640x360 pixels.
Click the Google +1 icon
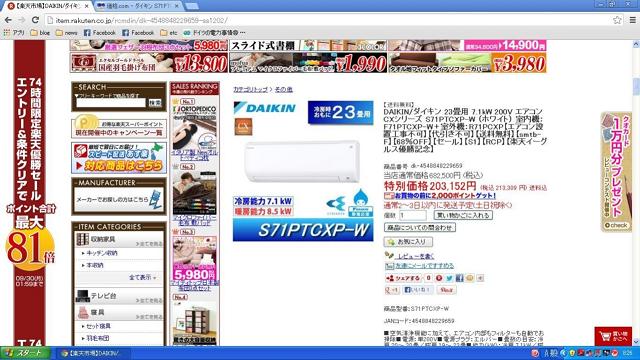[x=392, y=290]
